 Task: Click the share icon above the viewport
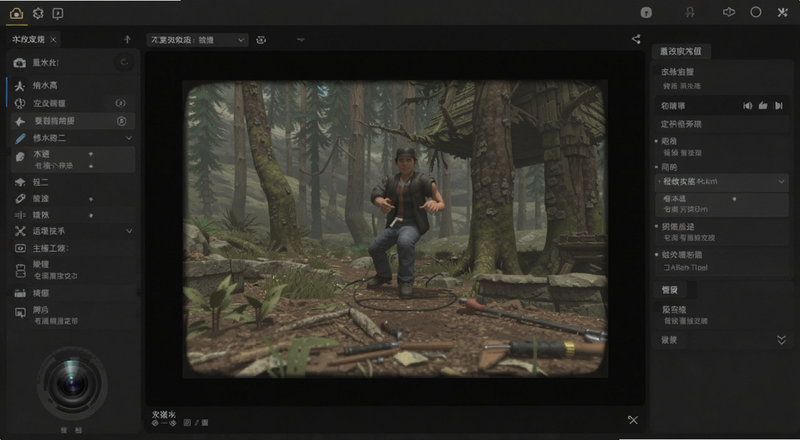click(636, 39)
